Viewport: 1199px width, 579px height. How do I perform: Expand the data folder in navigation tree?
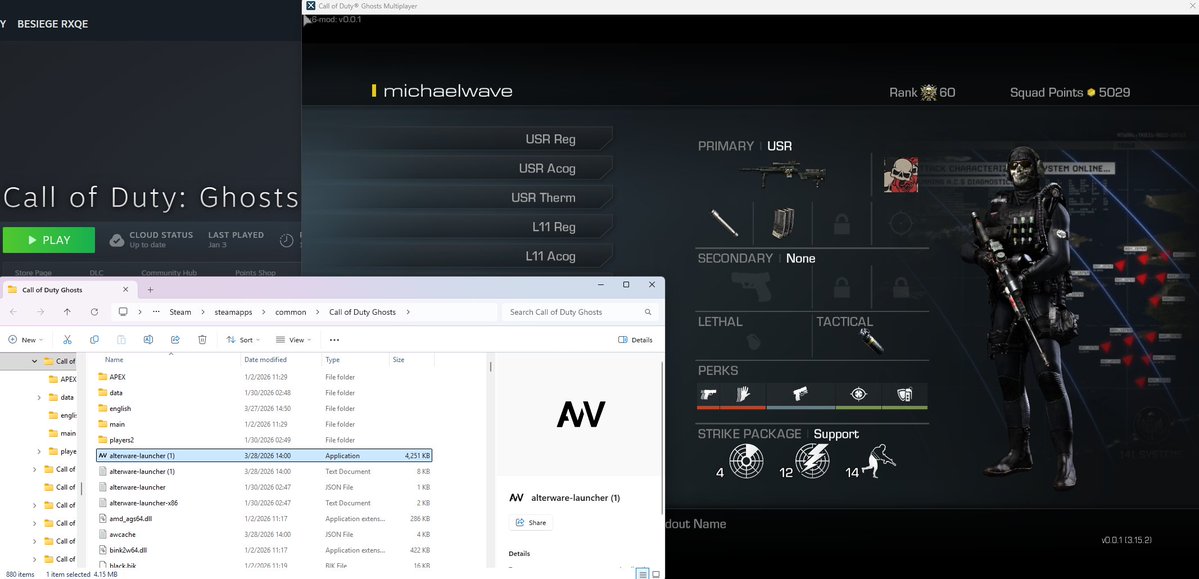[39, 397]
